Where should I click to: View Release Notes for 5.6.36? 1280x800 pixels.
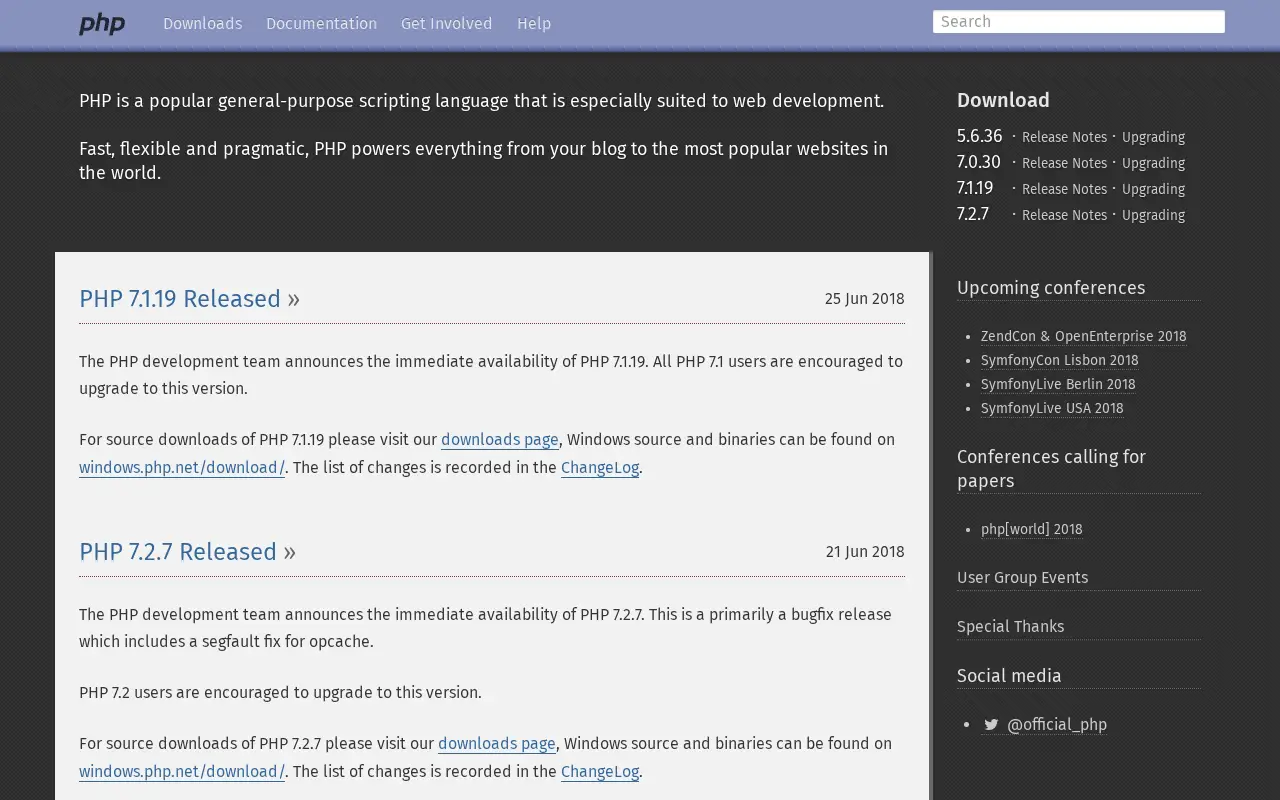tap(1064, 137)
